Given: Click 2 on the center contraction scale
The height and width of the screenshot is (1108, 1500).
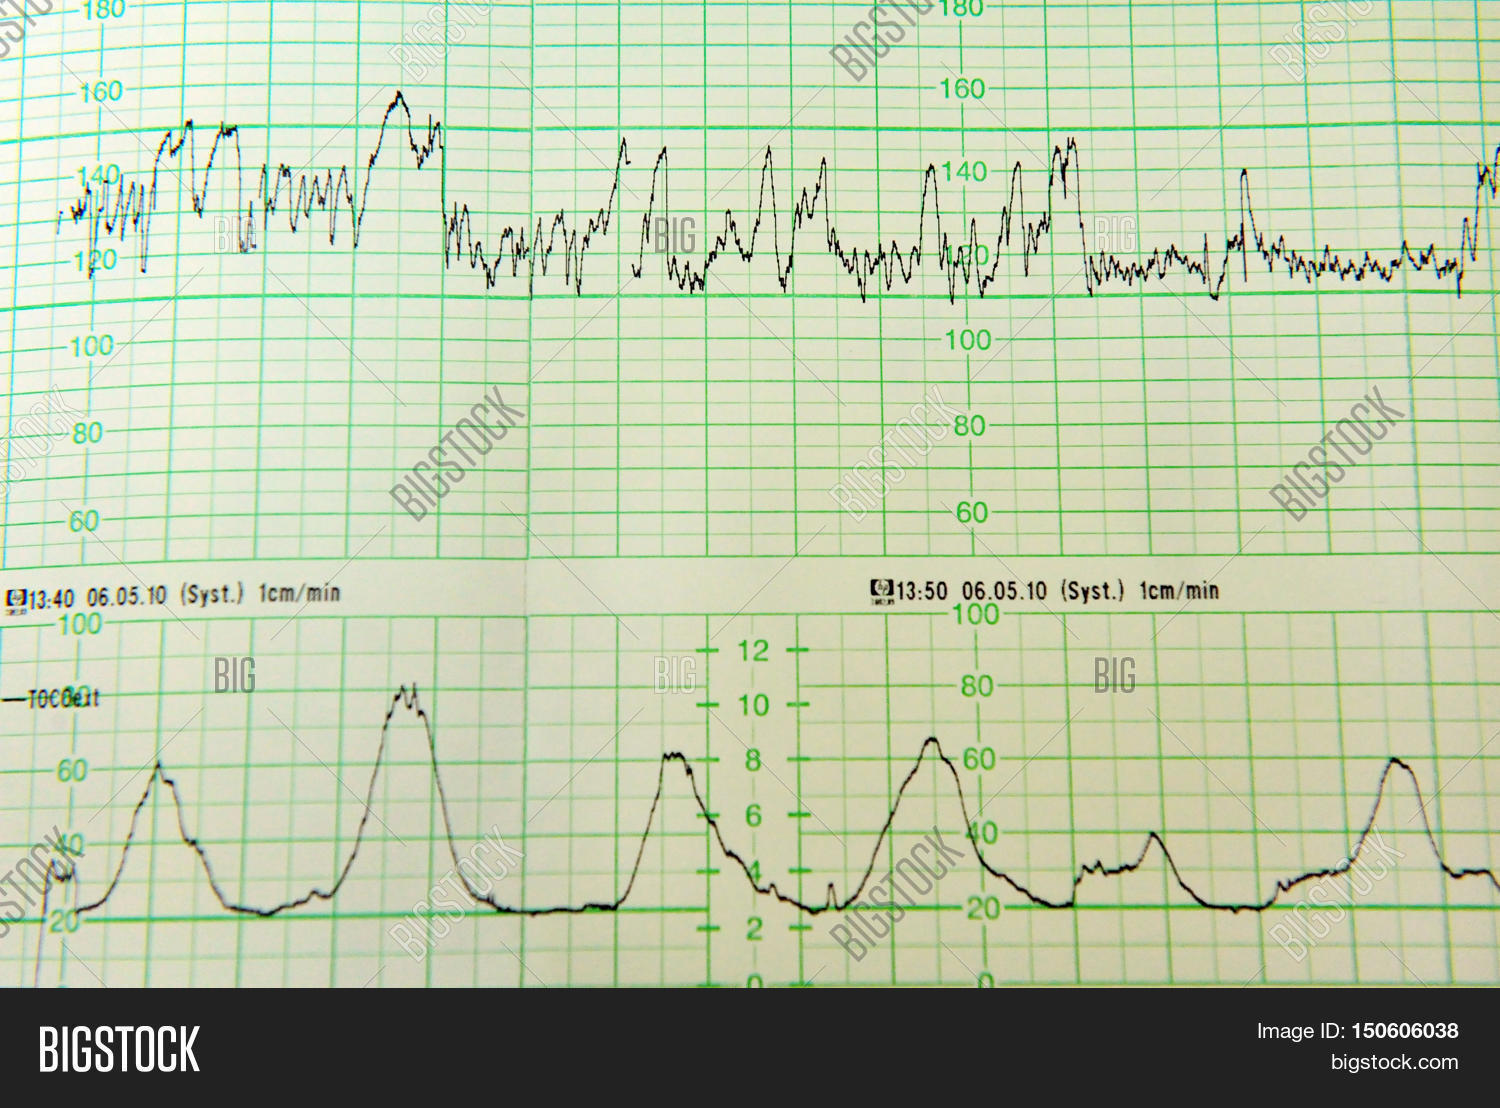Looking at the screenshot, I should pos(753,928).
